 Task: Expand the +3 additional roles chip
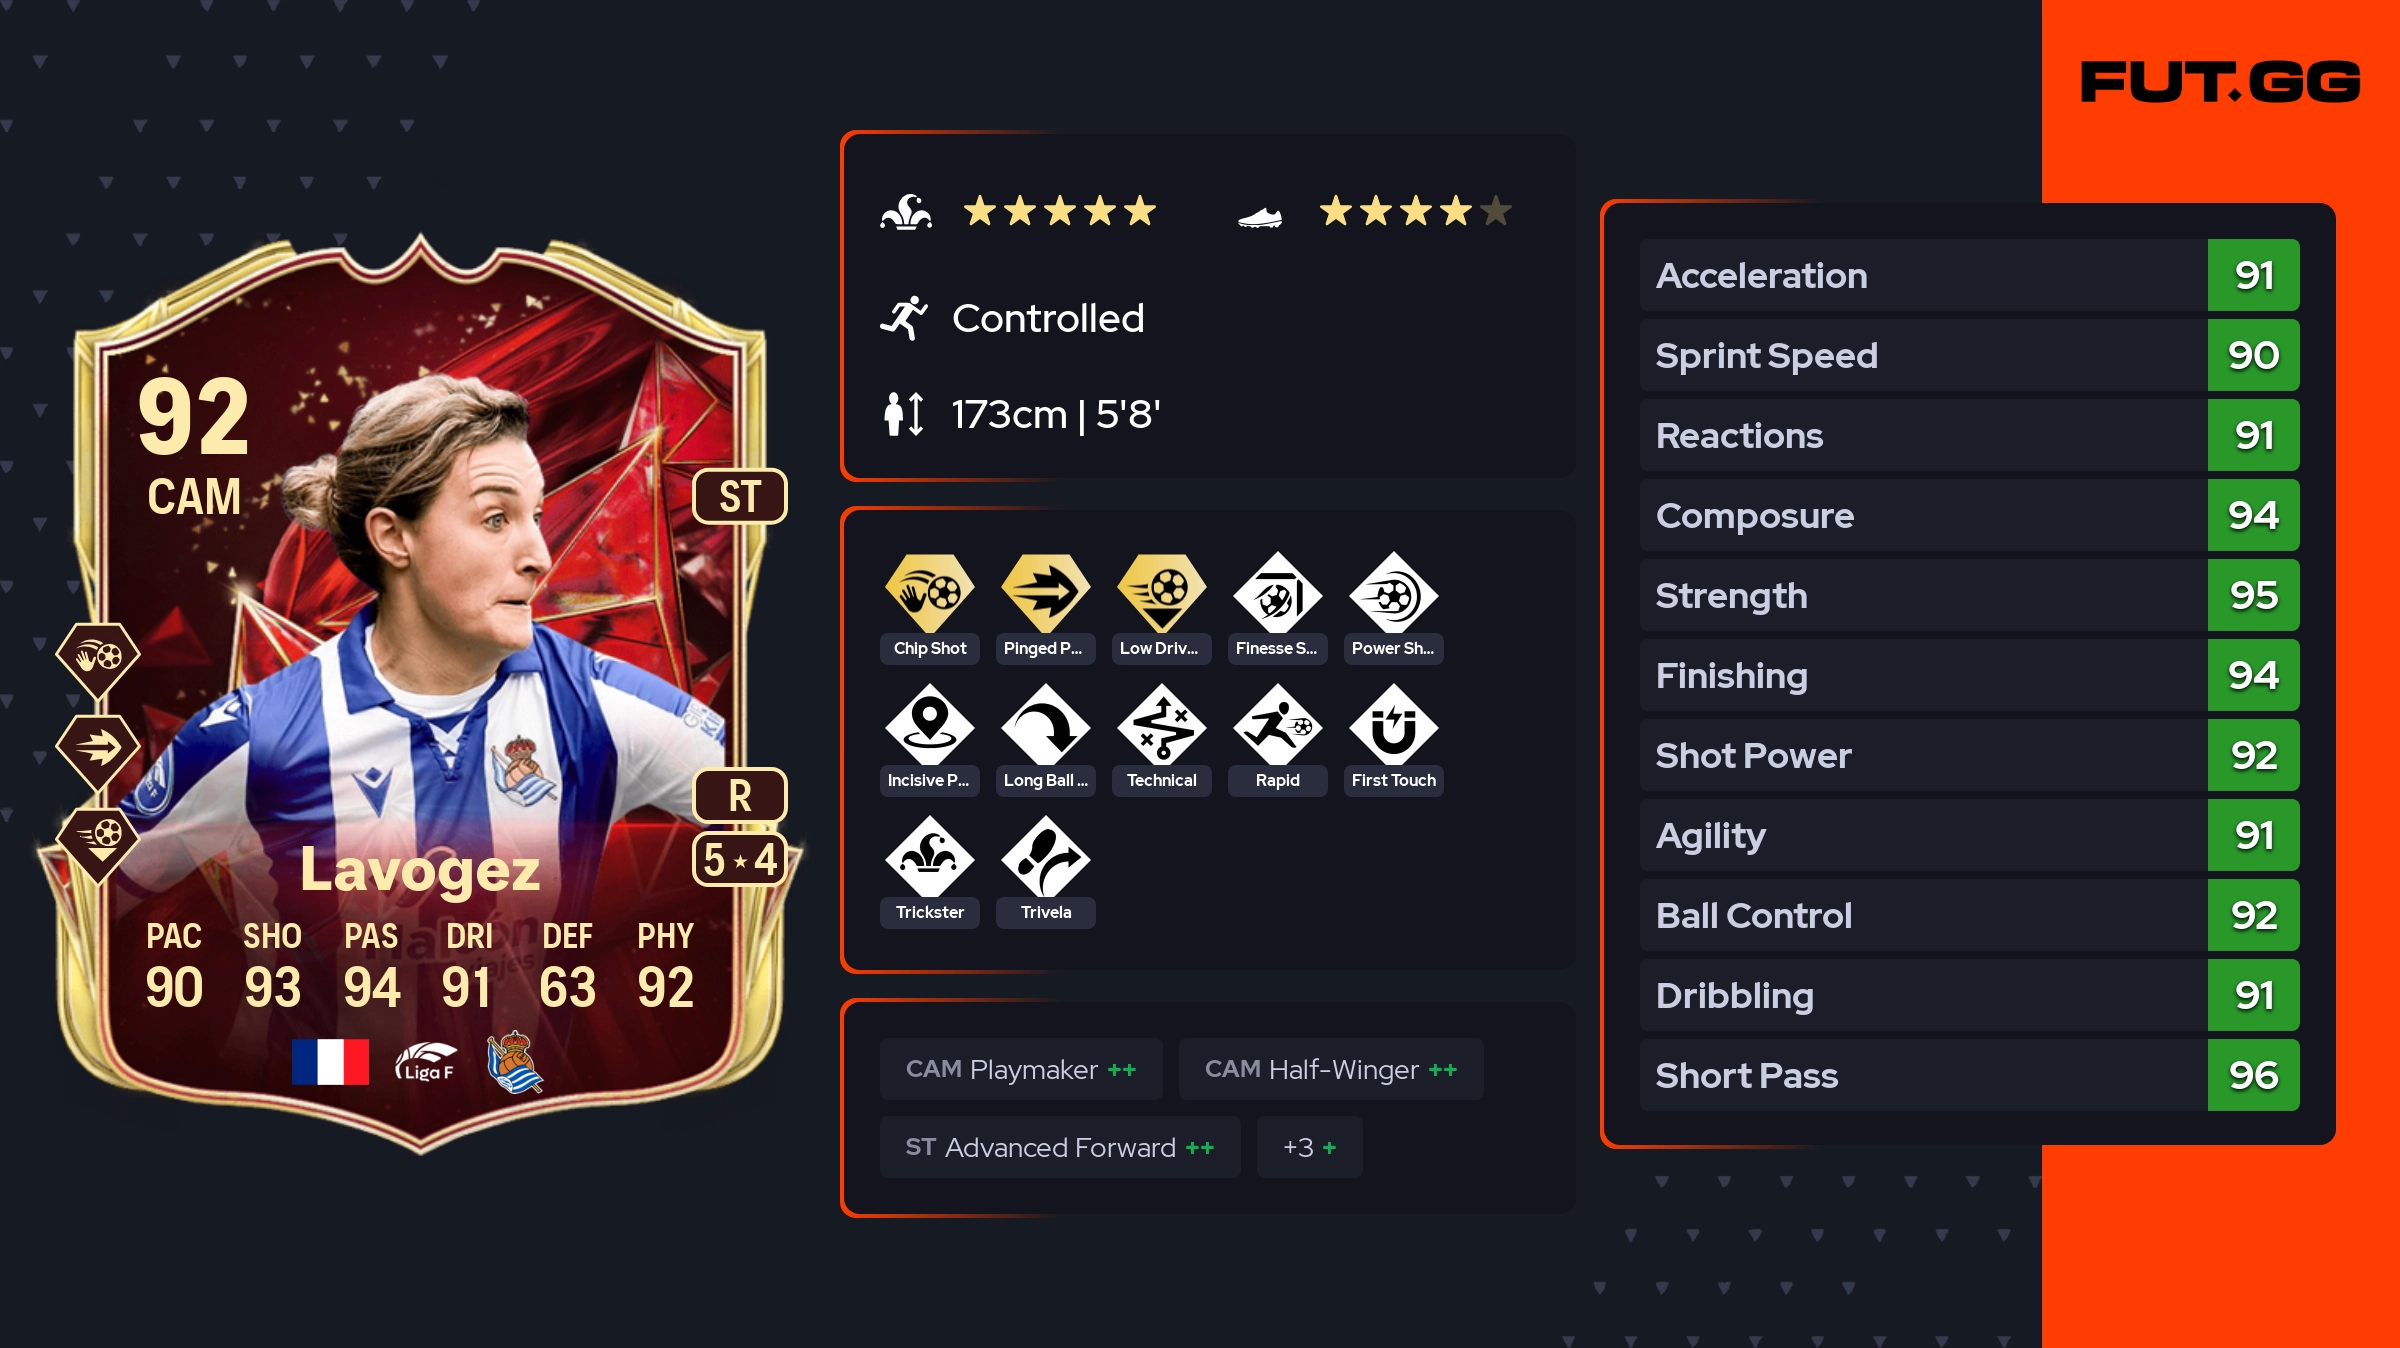click(x=1309, y=1147)
